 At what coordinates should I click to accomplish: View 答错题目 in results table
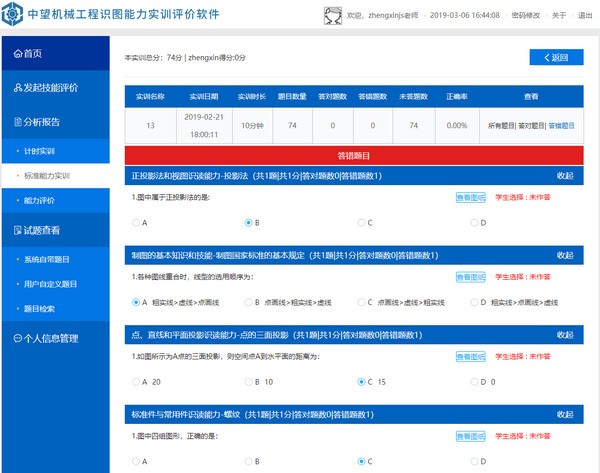pyautogui.click(x=561, y=126)
